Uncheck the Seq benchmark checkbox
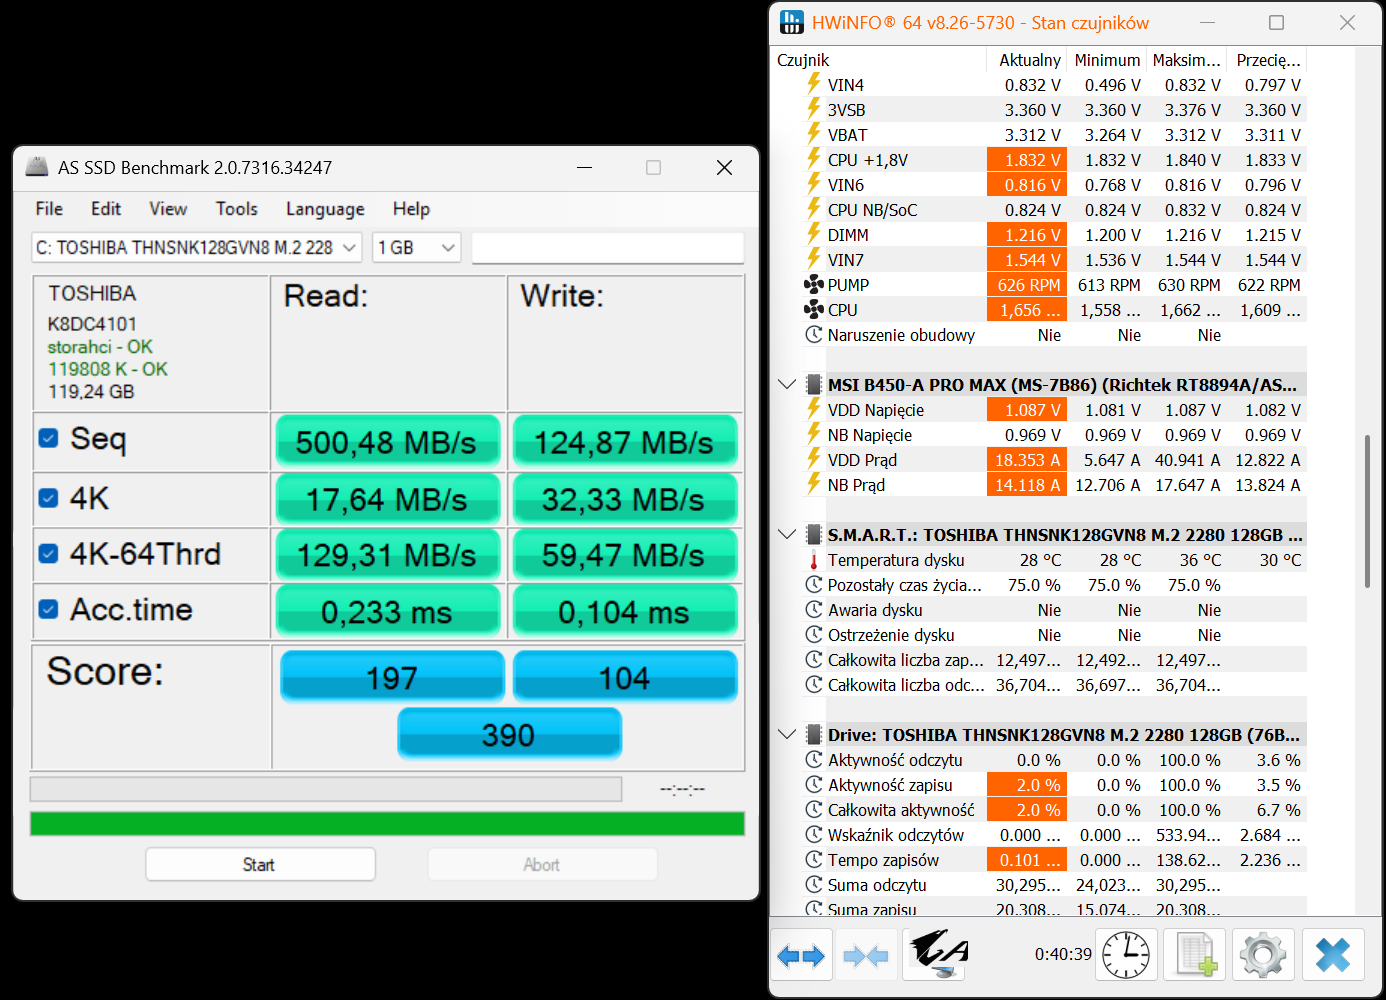The width and height of the screenshot is (1386, 1000). tap(48, 438)
